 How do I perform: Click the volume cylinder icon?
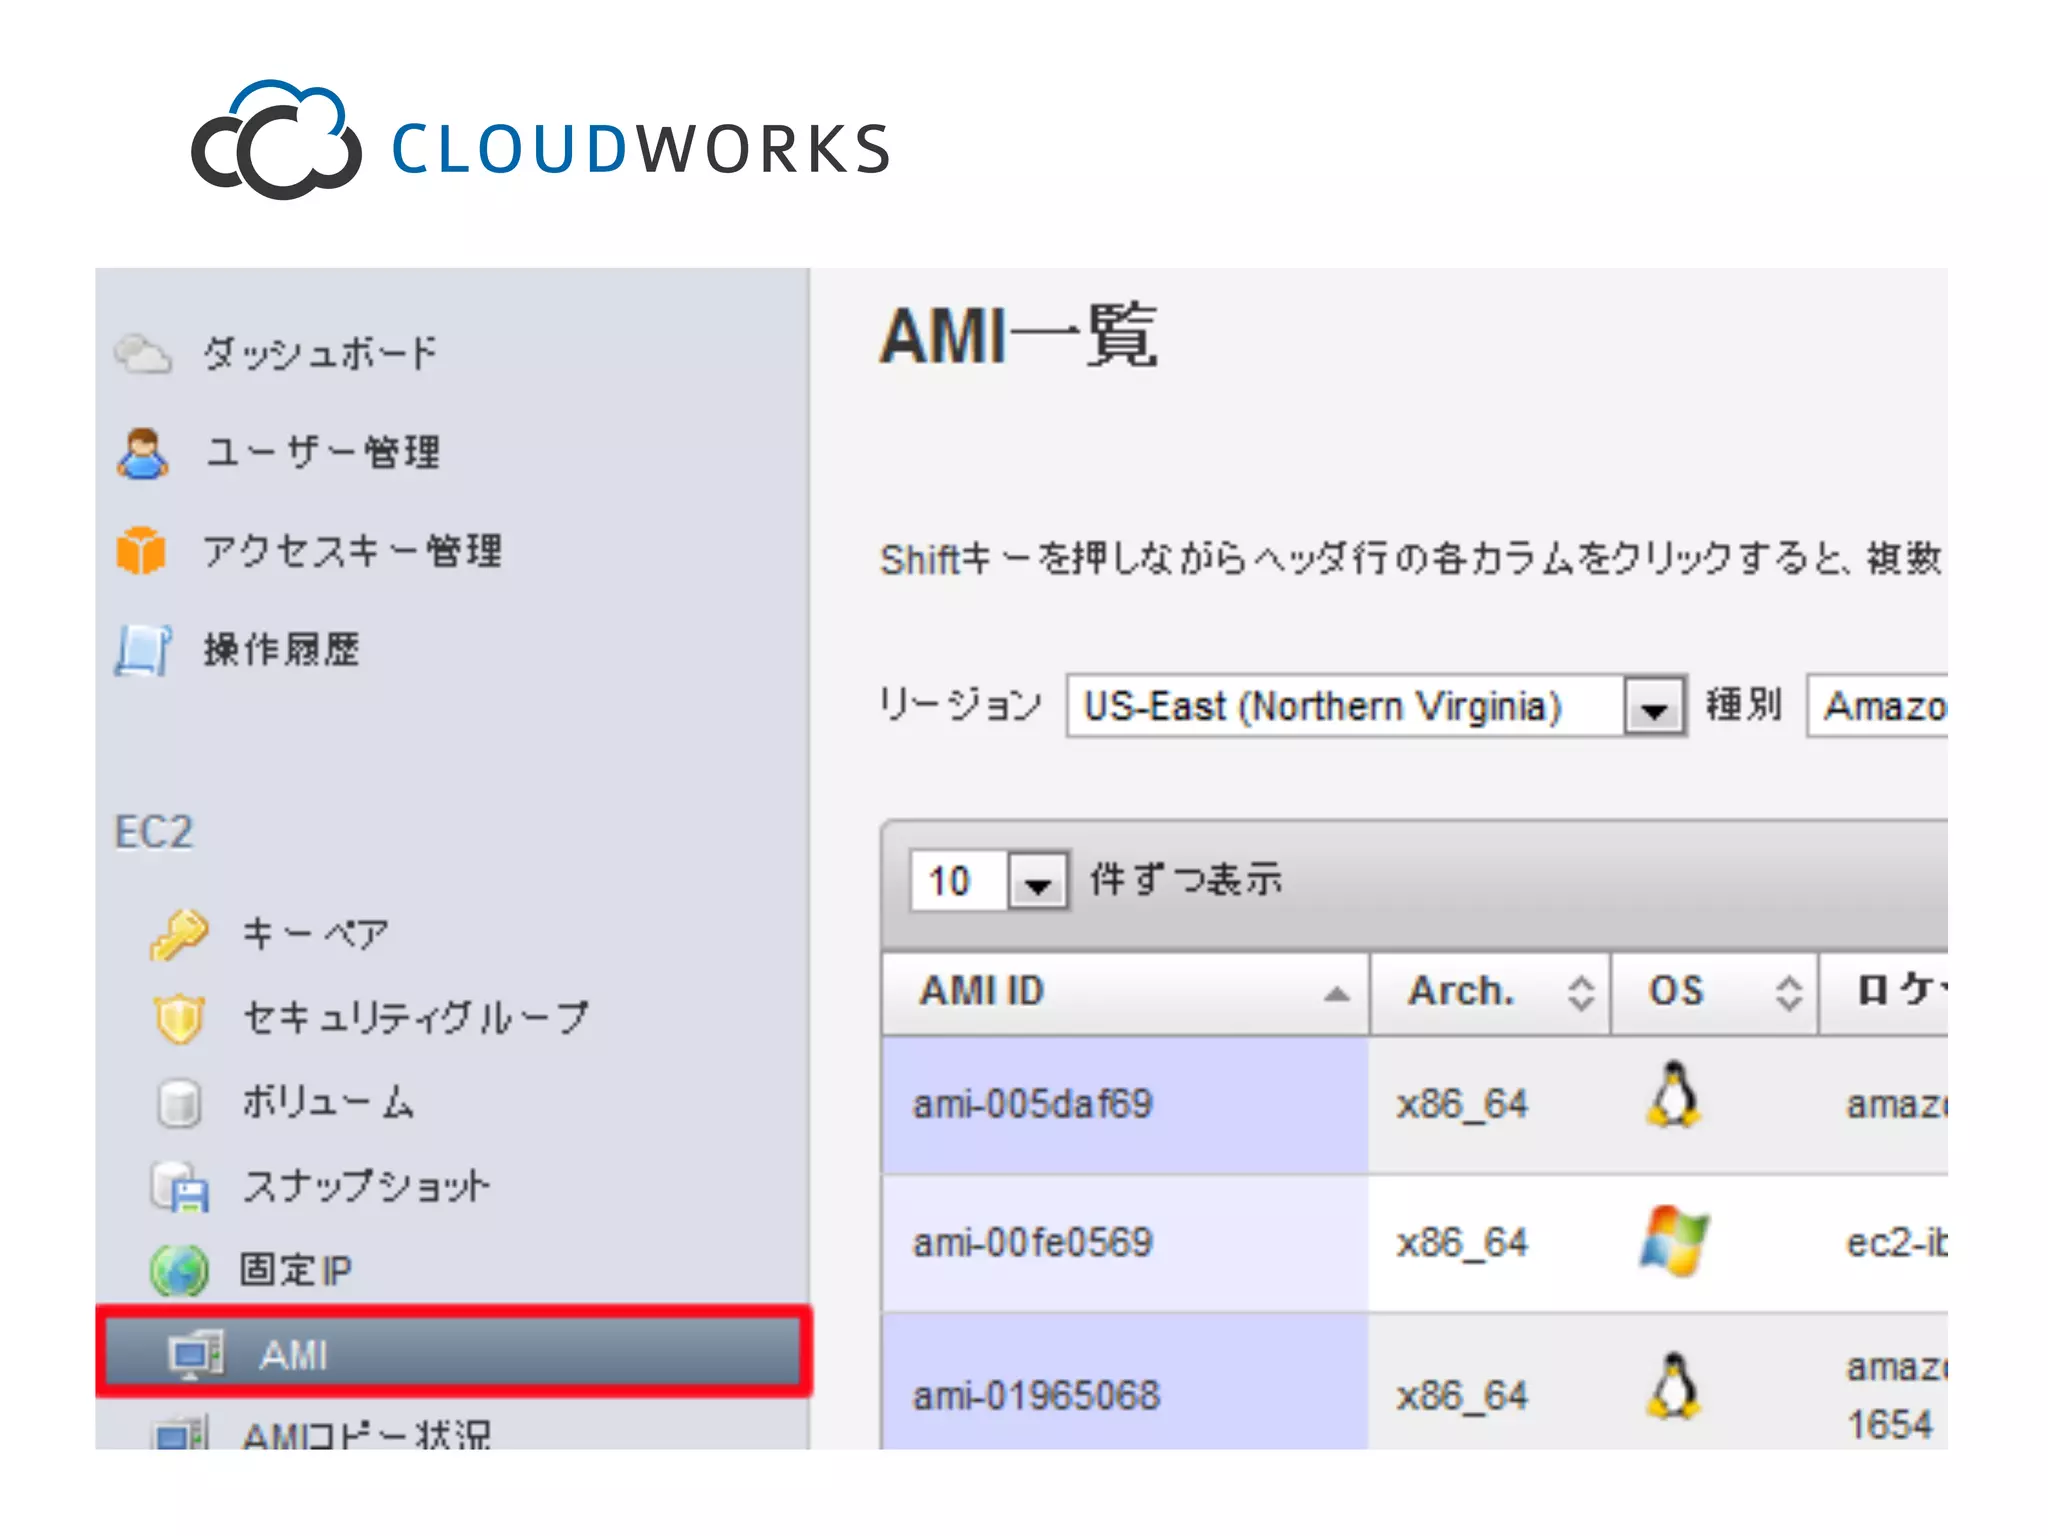179,1102
